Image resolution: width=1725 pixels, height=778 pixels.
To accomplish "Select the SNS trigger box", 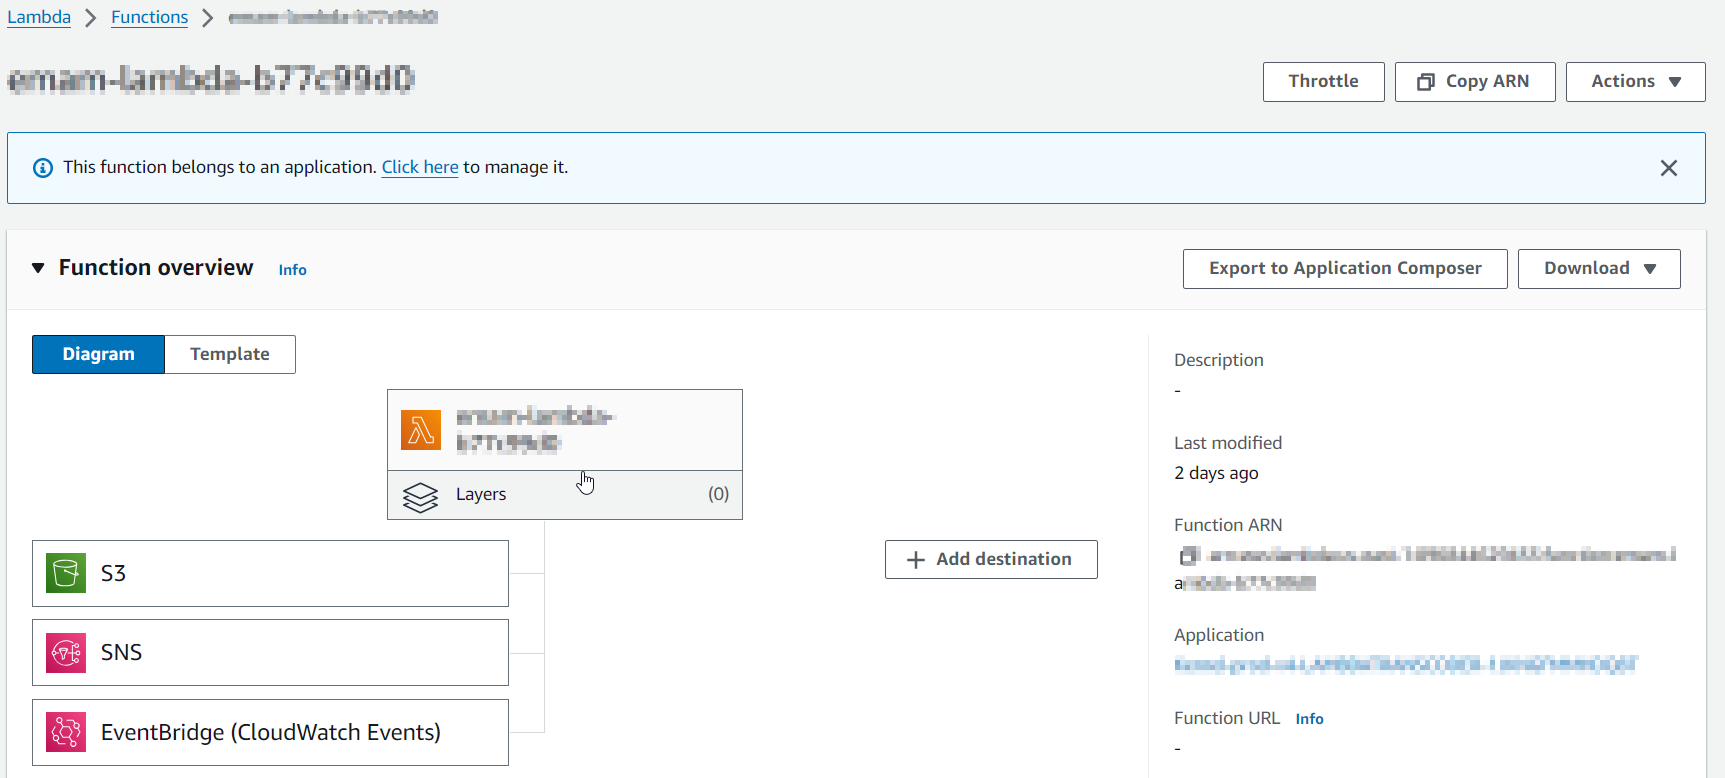I will point(270,653).
